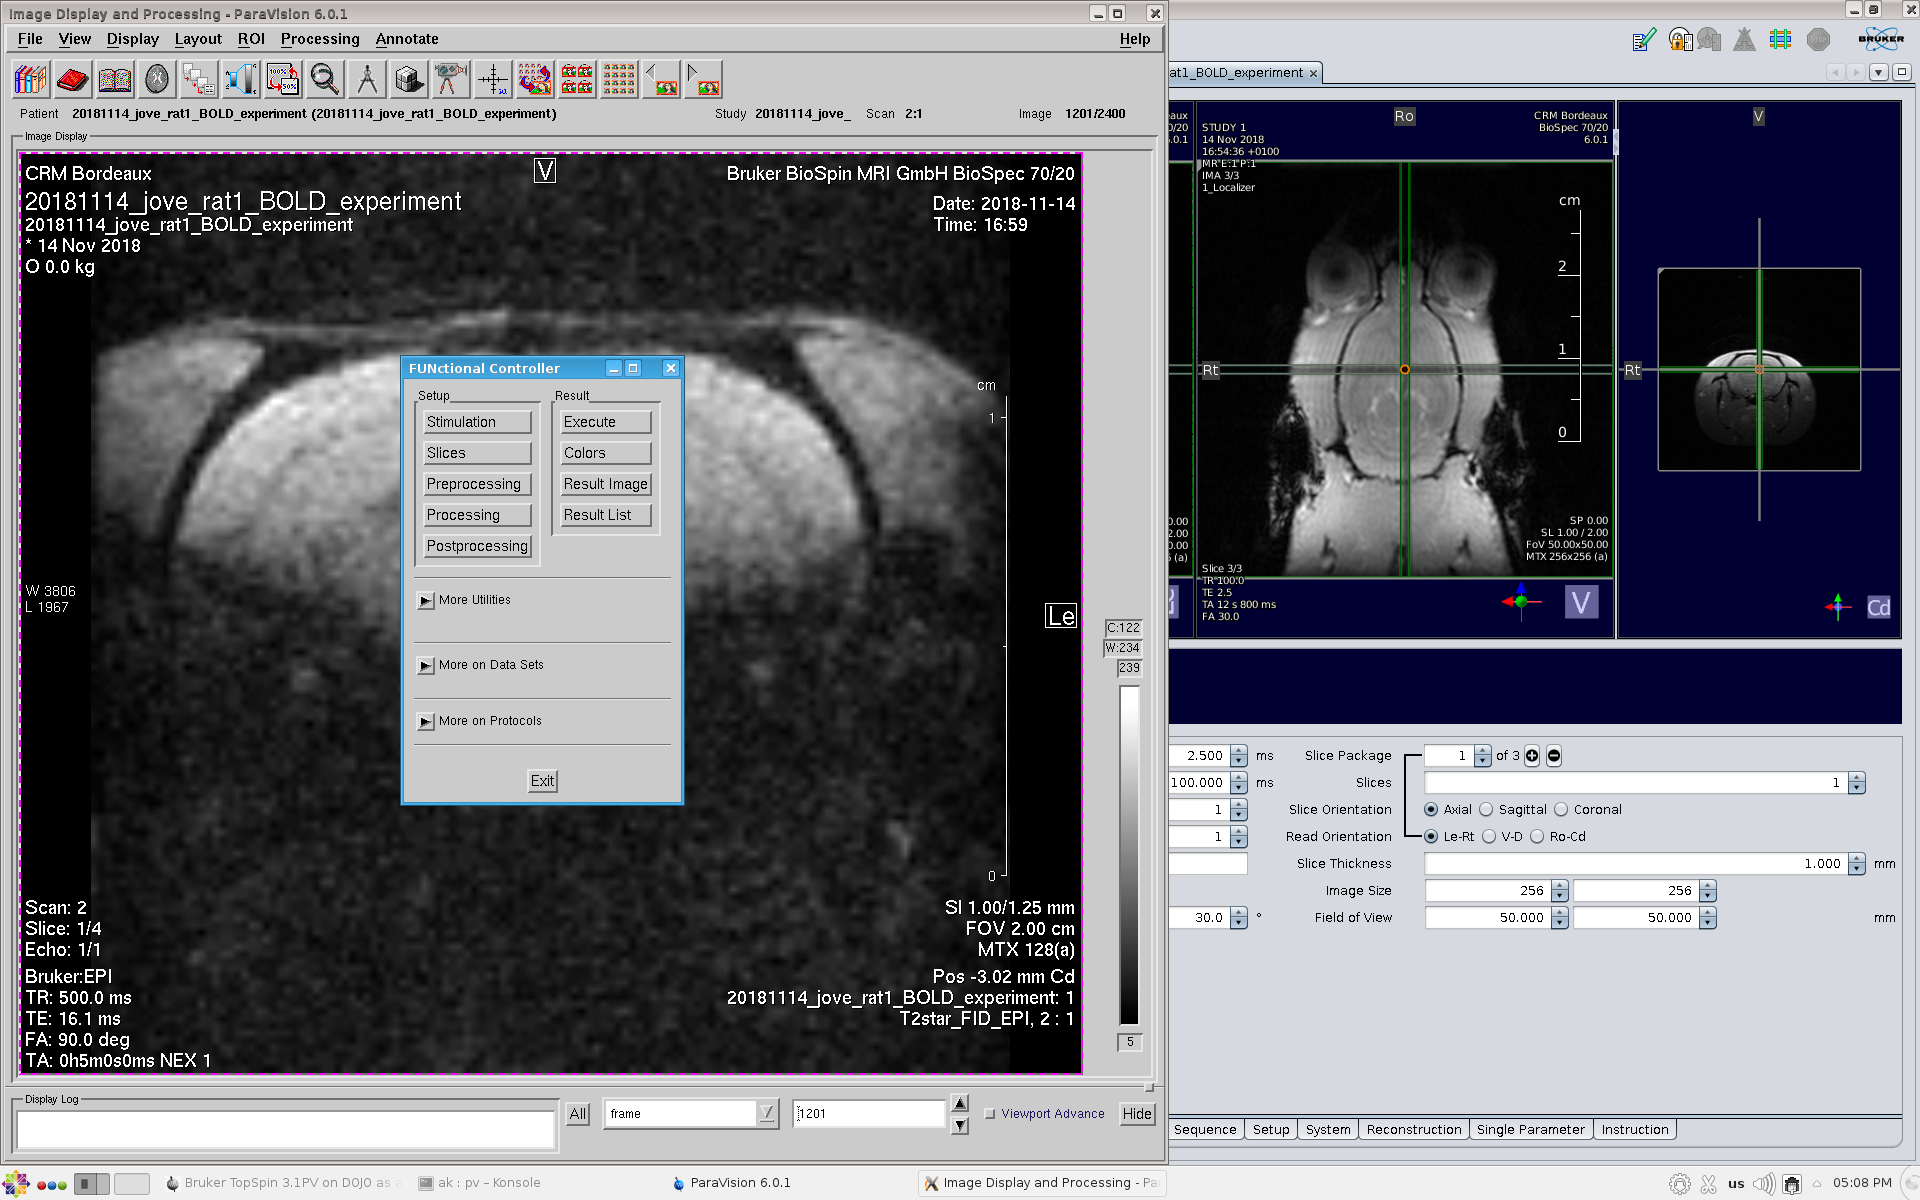1920x1200 pixels.
Task: Open the movie camera tool
Action: coord(450,79)
